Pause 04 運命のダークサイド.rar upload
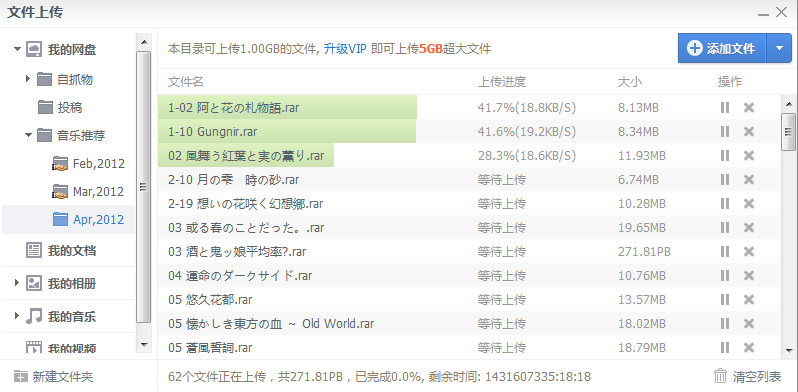Screen dimensions: 798x392 pos(725,275)
